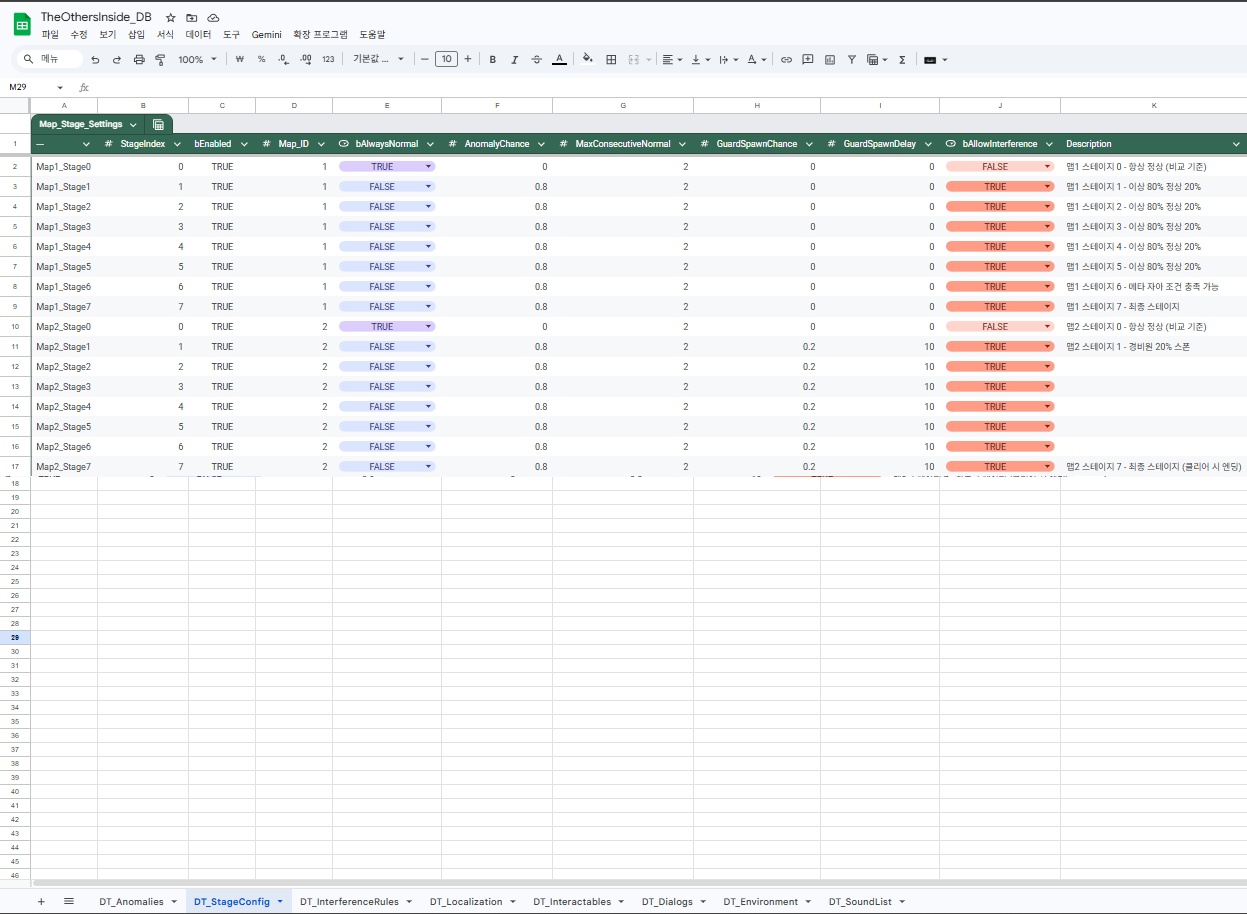Image resolution: width=1247 pixels, height=914 pixels.
Task: Create a filter
Action: [x=852, y=60]
